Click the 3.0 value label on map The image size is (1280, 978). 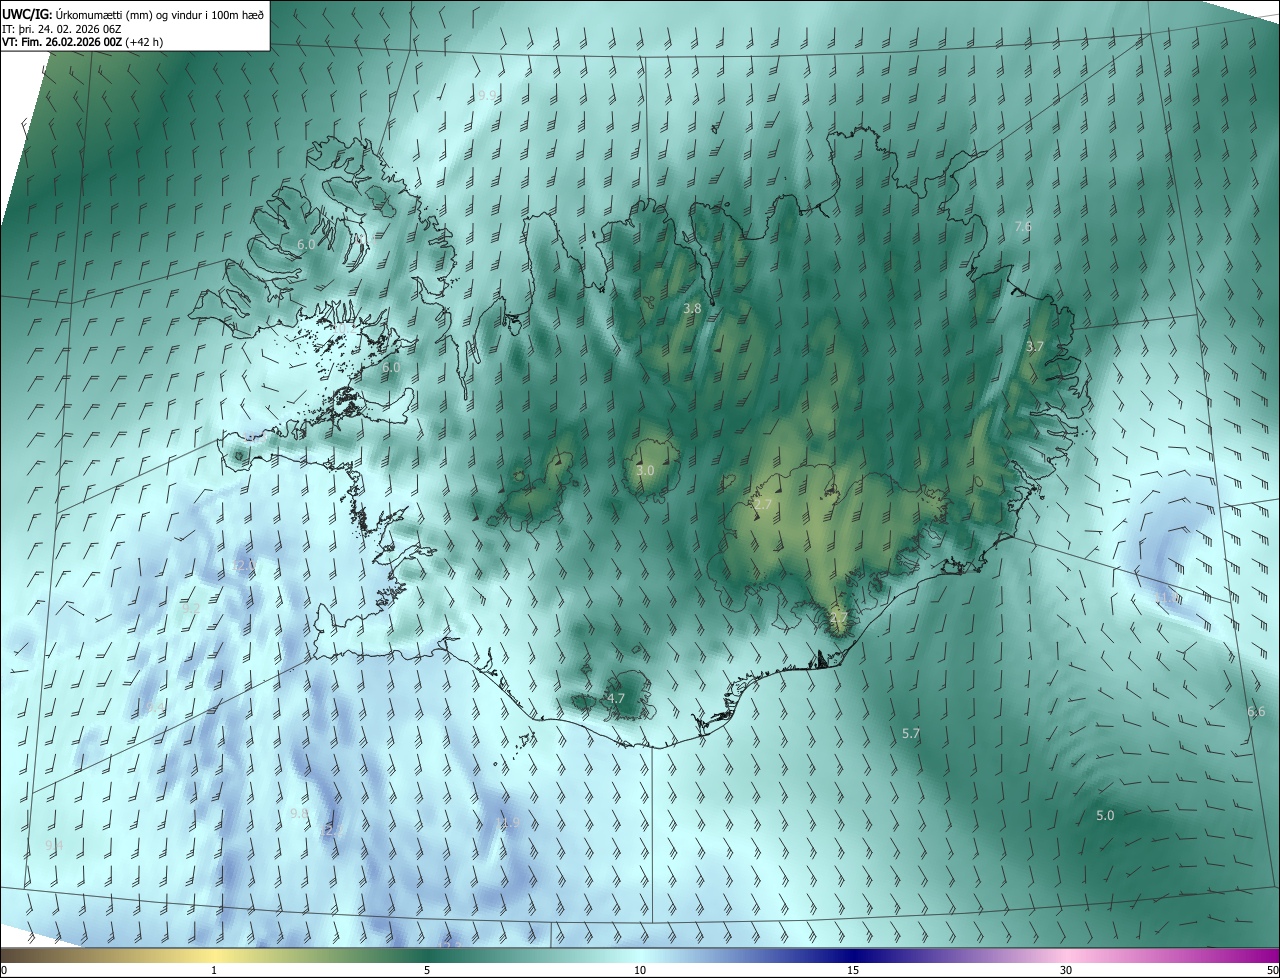tap(645, 470)
